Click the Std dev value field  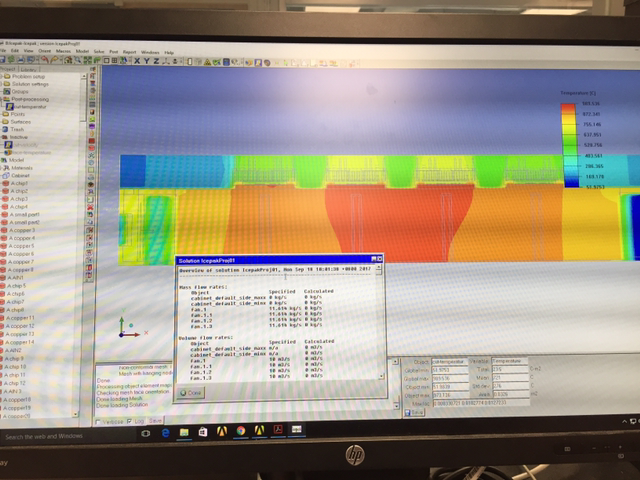click(511, 386)
